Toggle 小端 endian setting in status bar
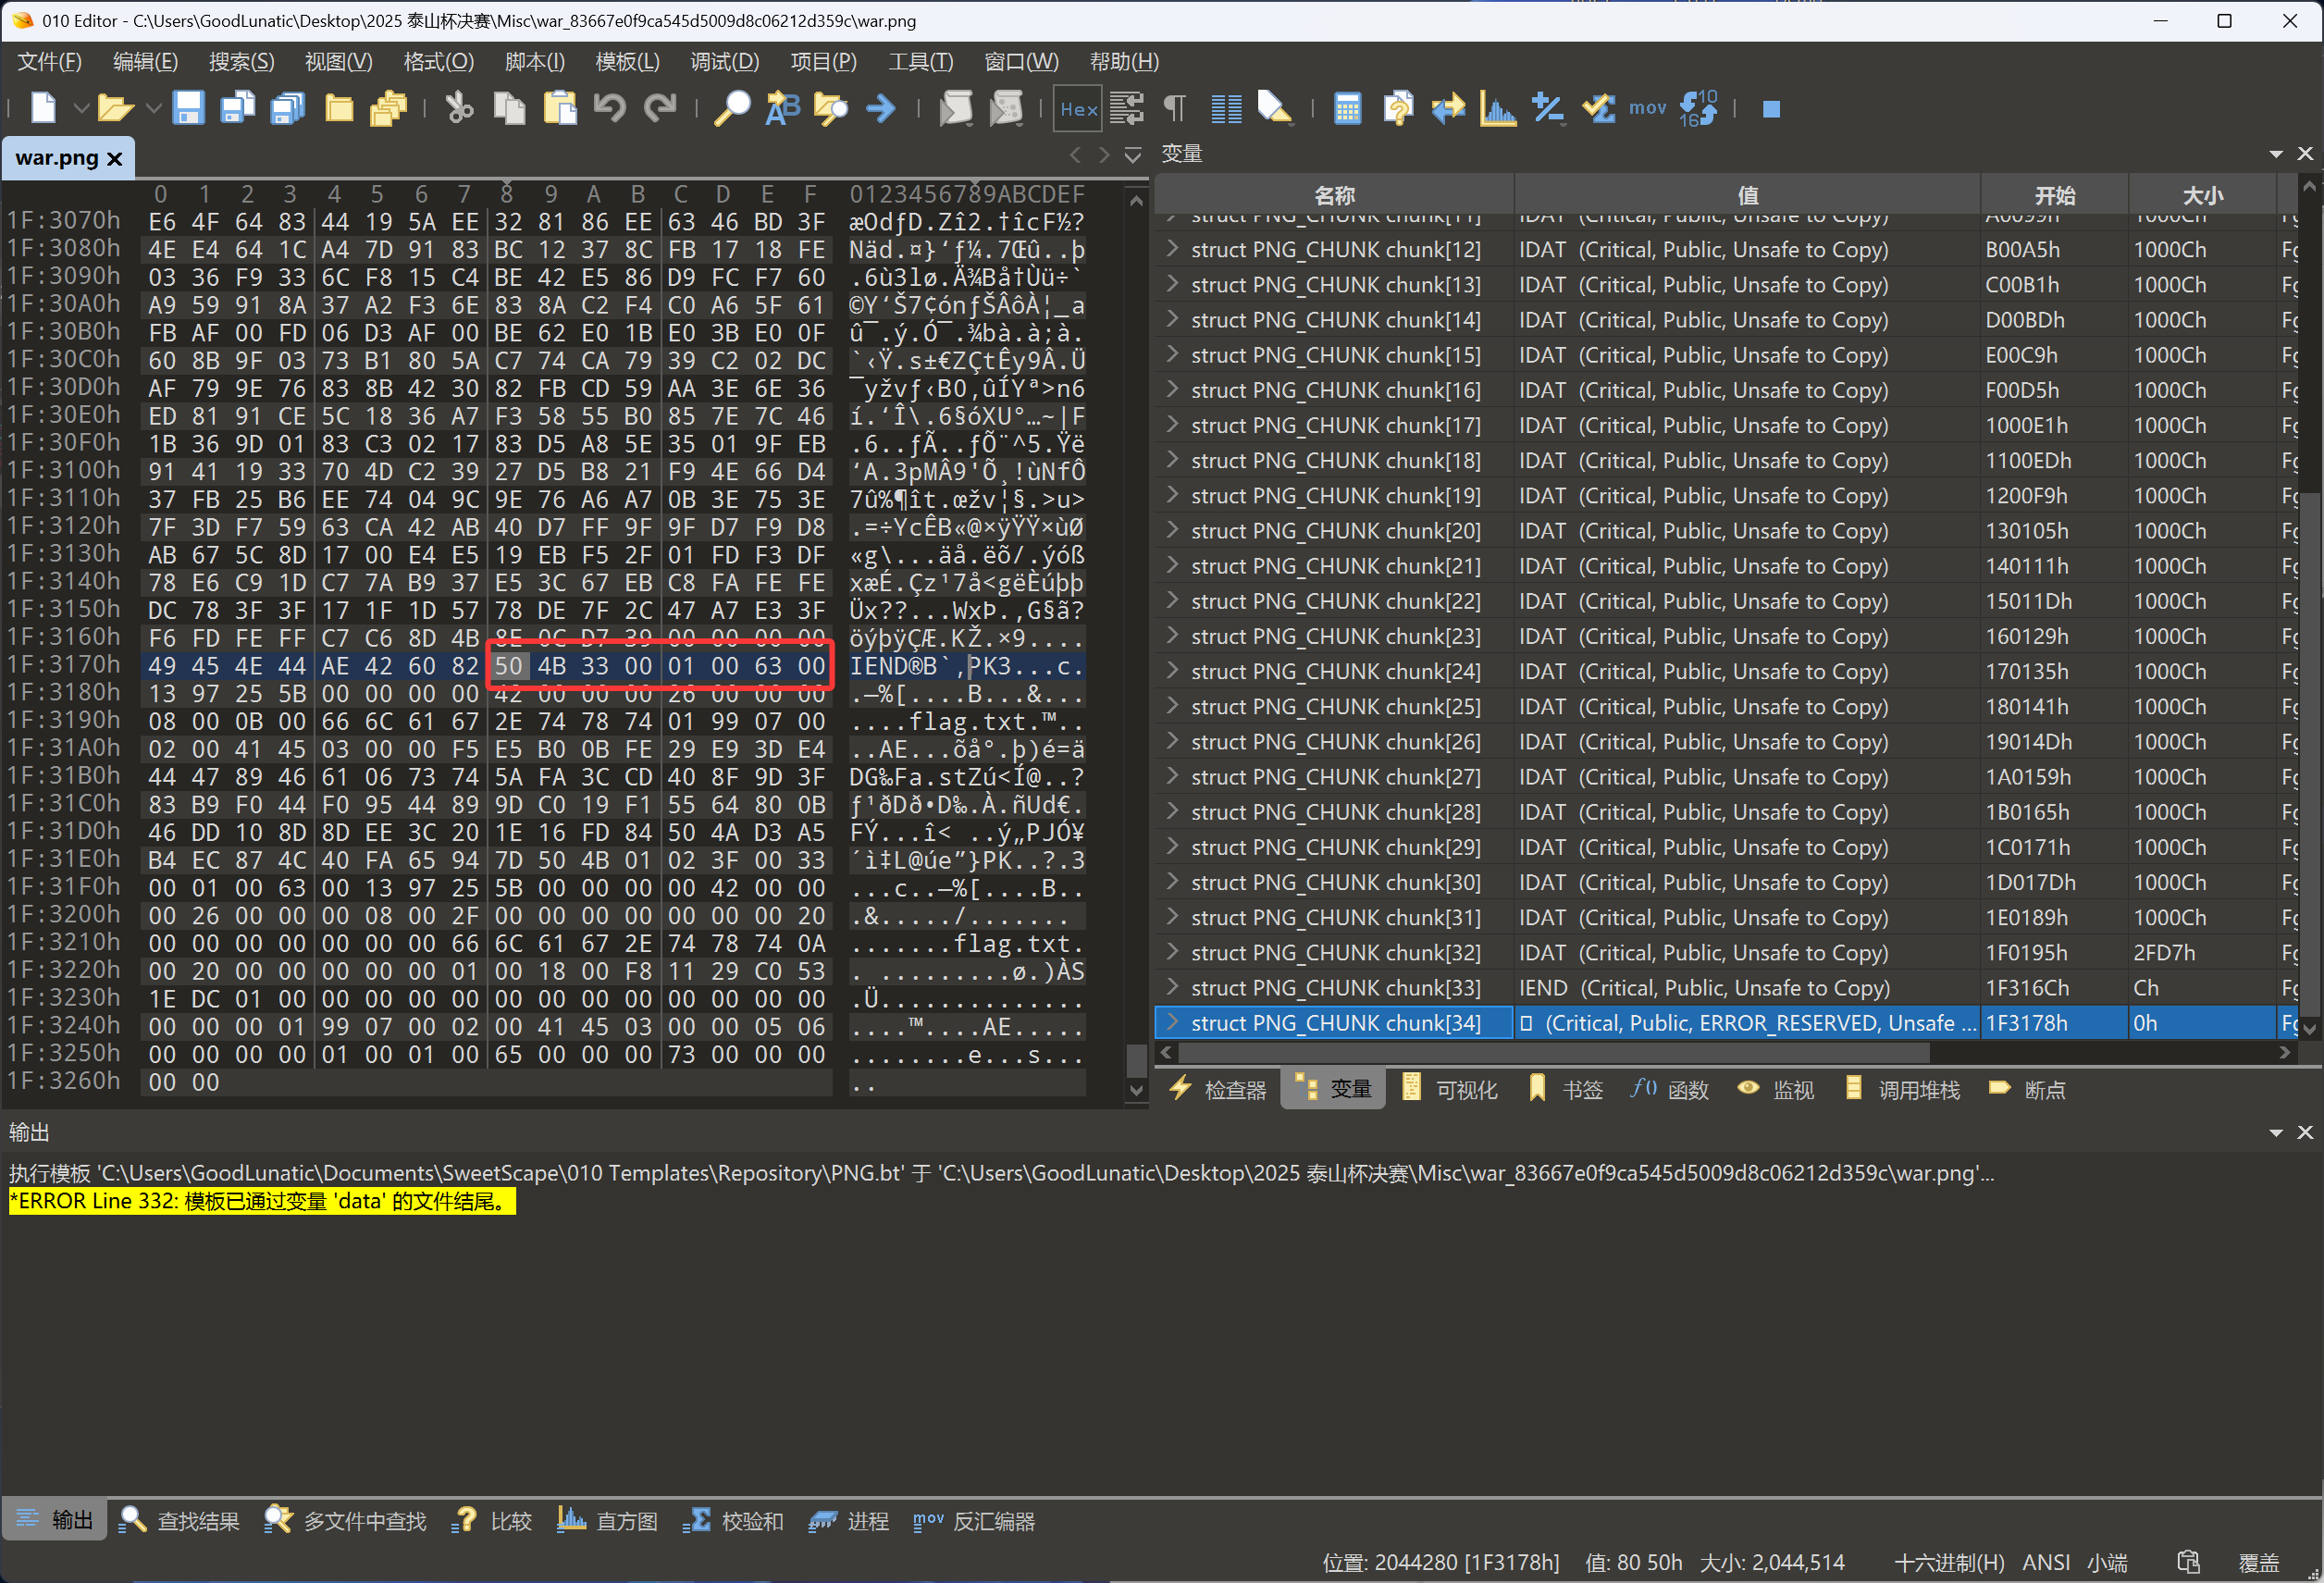Screen dimensions: 2324x1583 coord(2107,1562)
